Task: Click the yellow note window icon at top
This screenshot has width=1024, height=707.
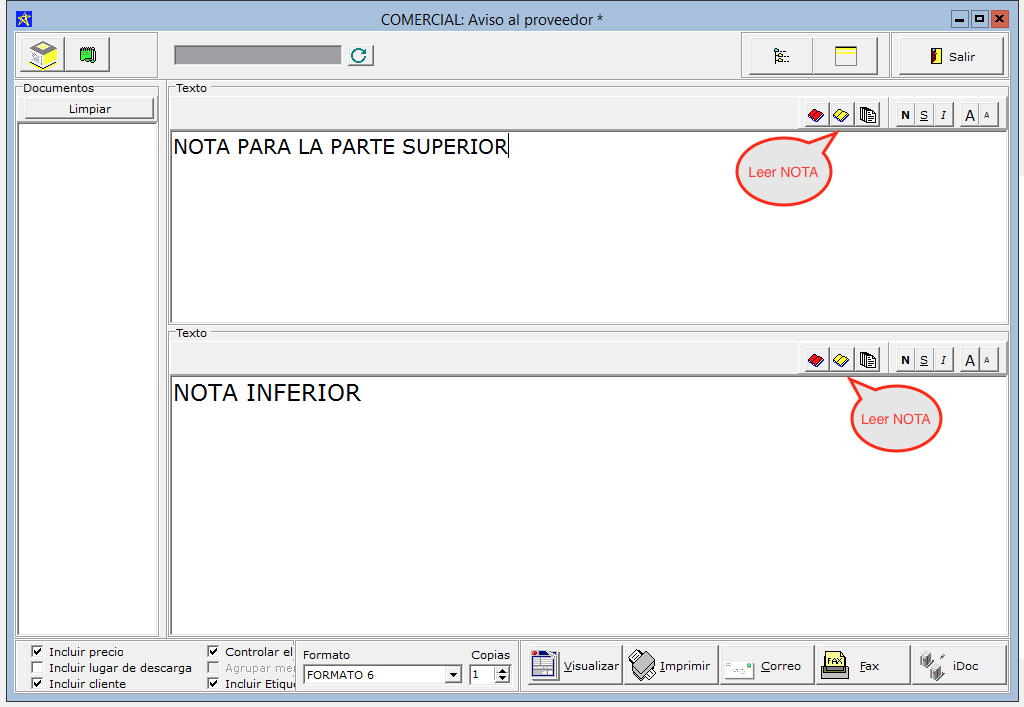Action: 846,57
